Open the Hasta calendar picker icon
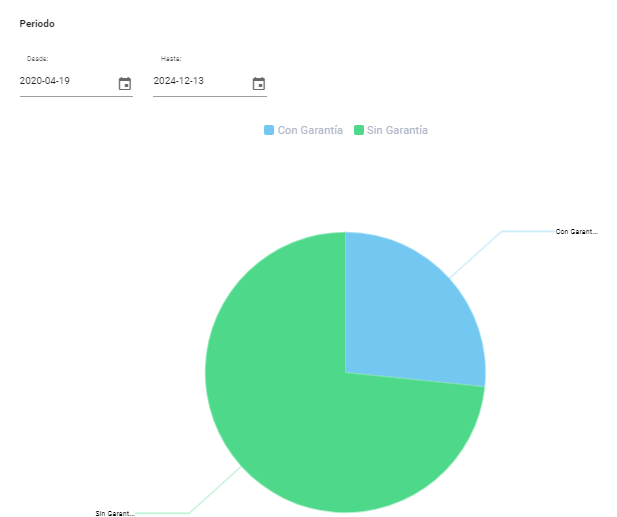Screen dimensions: 617x517 coord(258,84)
